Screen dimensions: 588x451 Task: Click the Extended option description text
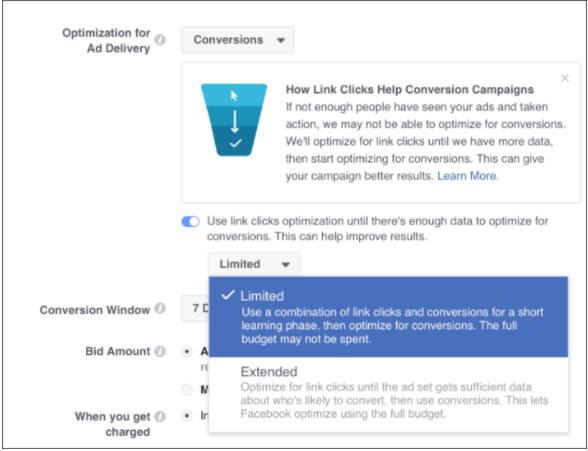[394, 400]
